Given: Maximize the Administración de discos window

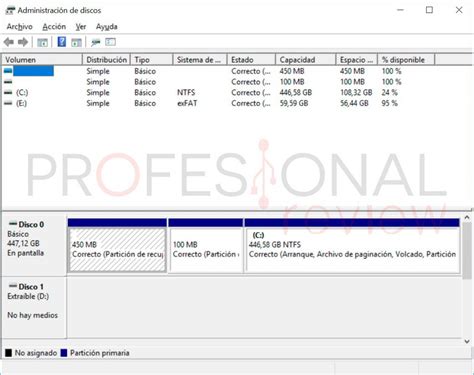Looking at the screenshot, I should coord(429,10).
